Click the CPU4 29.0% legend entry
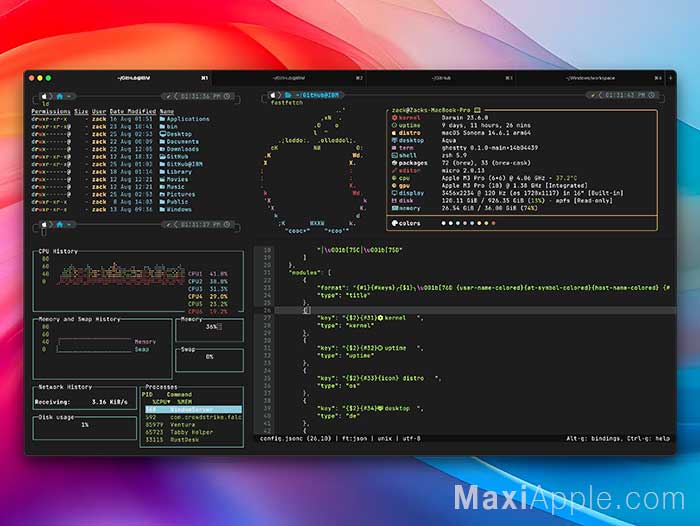 point(208,296)
